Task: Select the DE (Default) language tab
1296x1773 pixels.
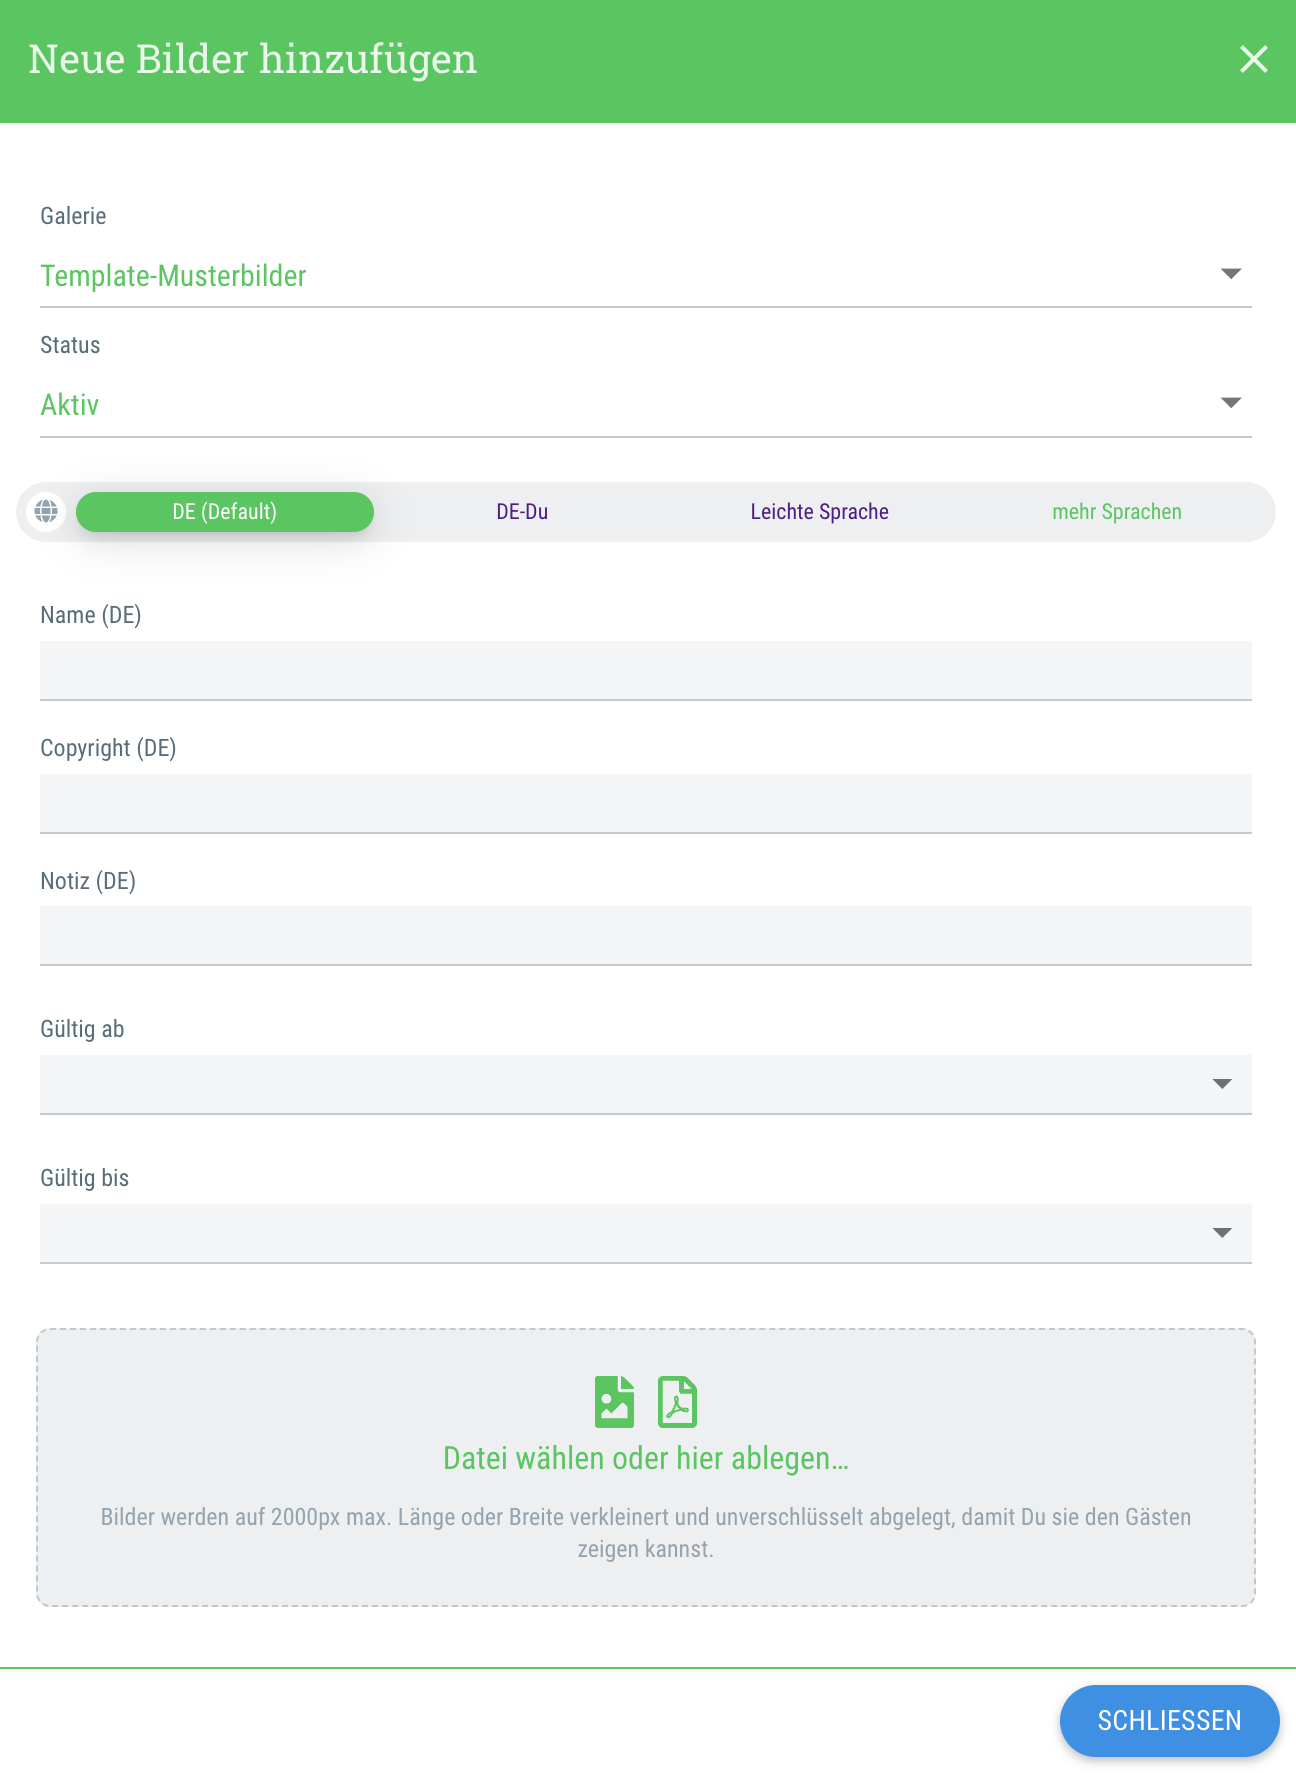Action: pyautogui.click(x=225, y=511)
